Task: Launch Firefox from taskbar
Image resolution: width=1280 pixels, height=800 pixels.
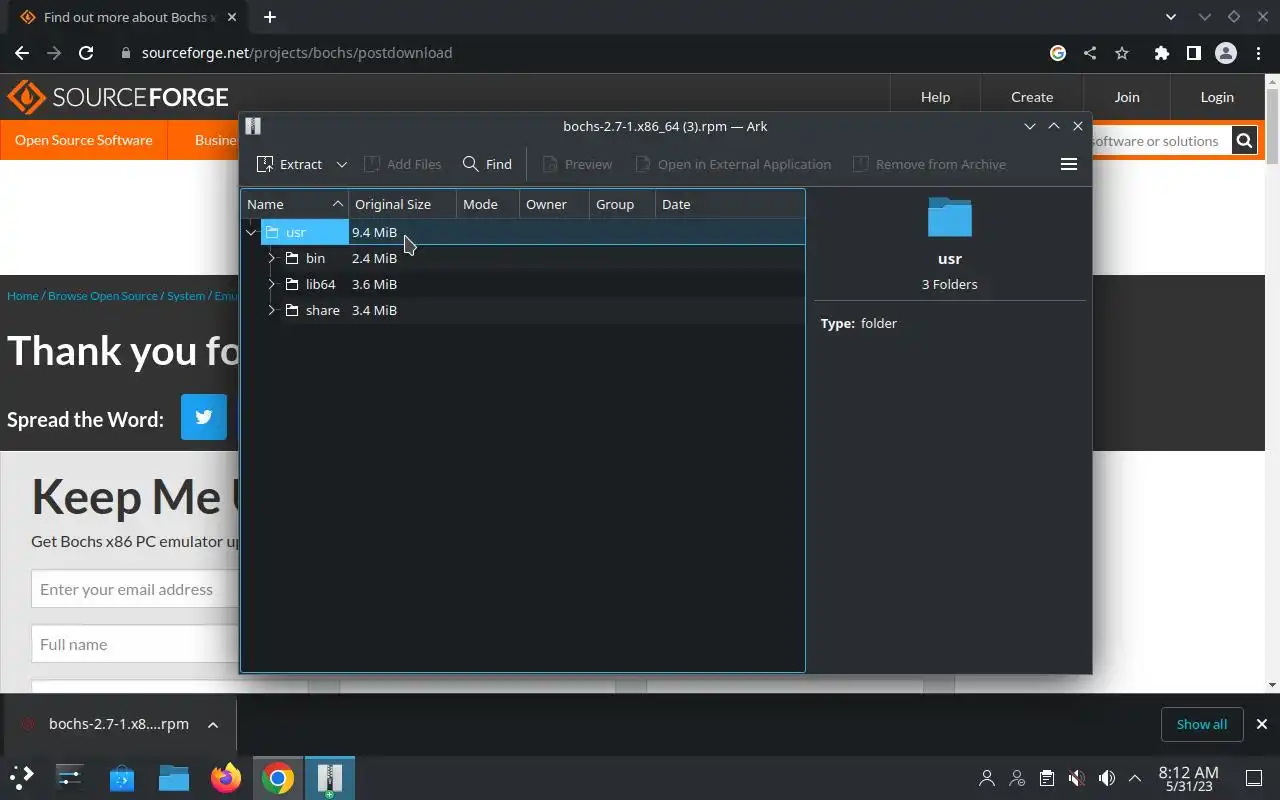Action: (x=226, y=777)
